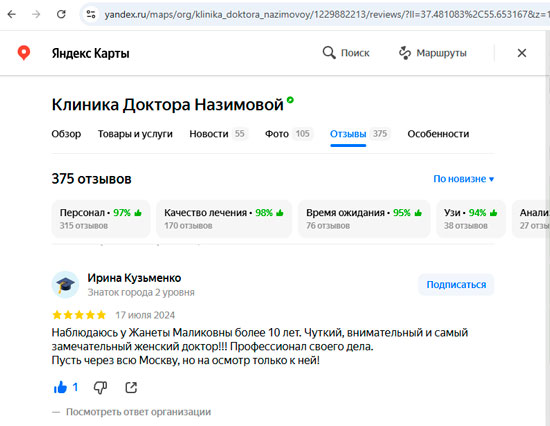The image size is (550, 426).
Task: Dislike the review with the thumbs down icon
Action: click(x=100, y=388)
